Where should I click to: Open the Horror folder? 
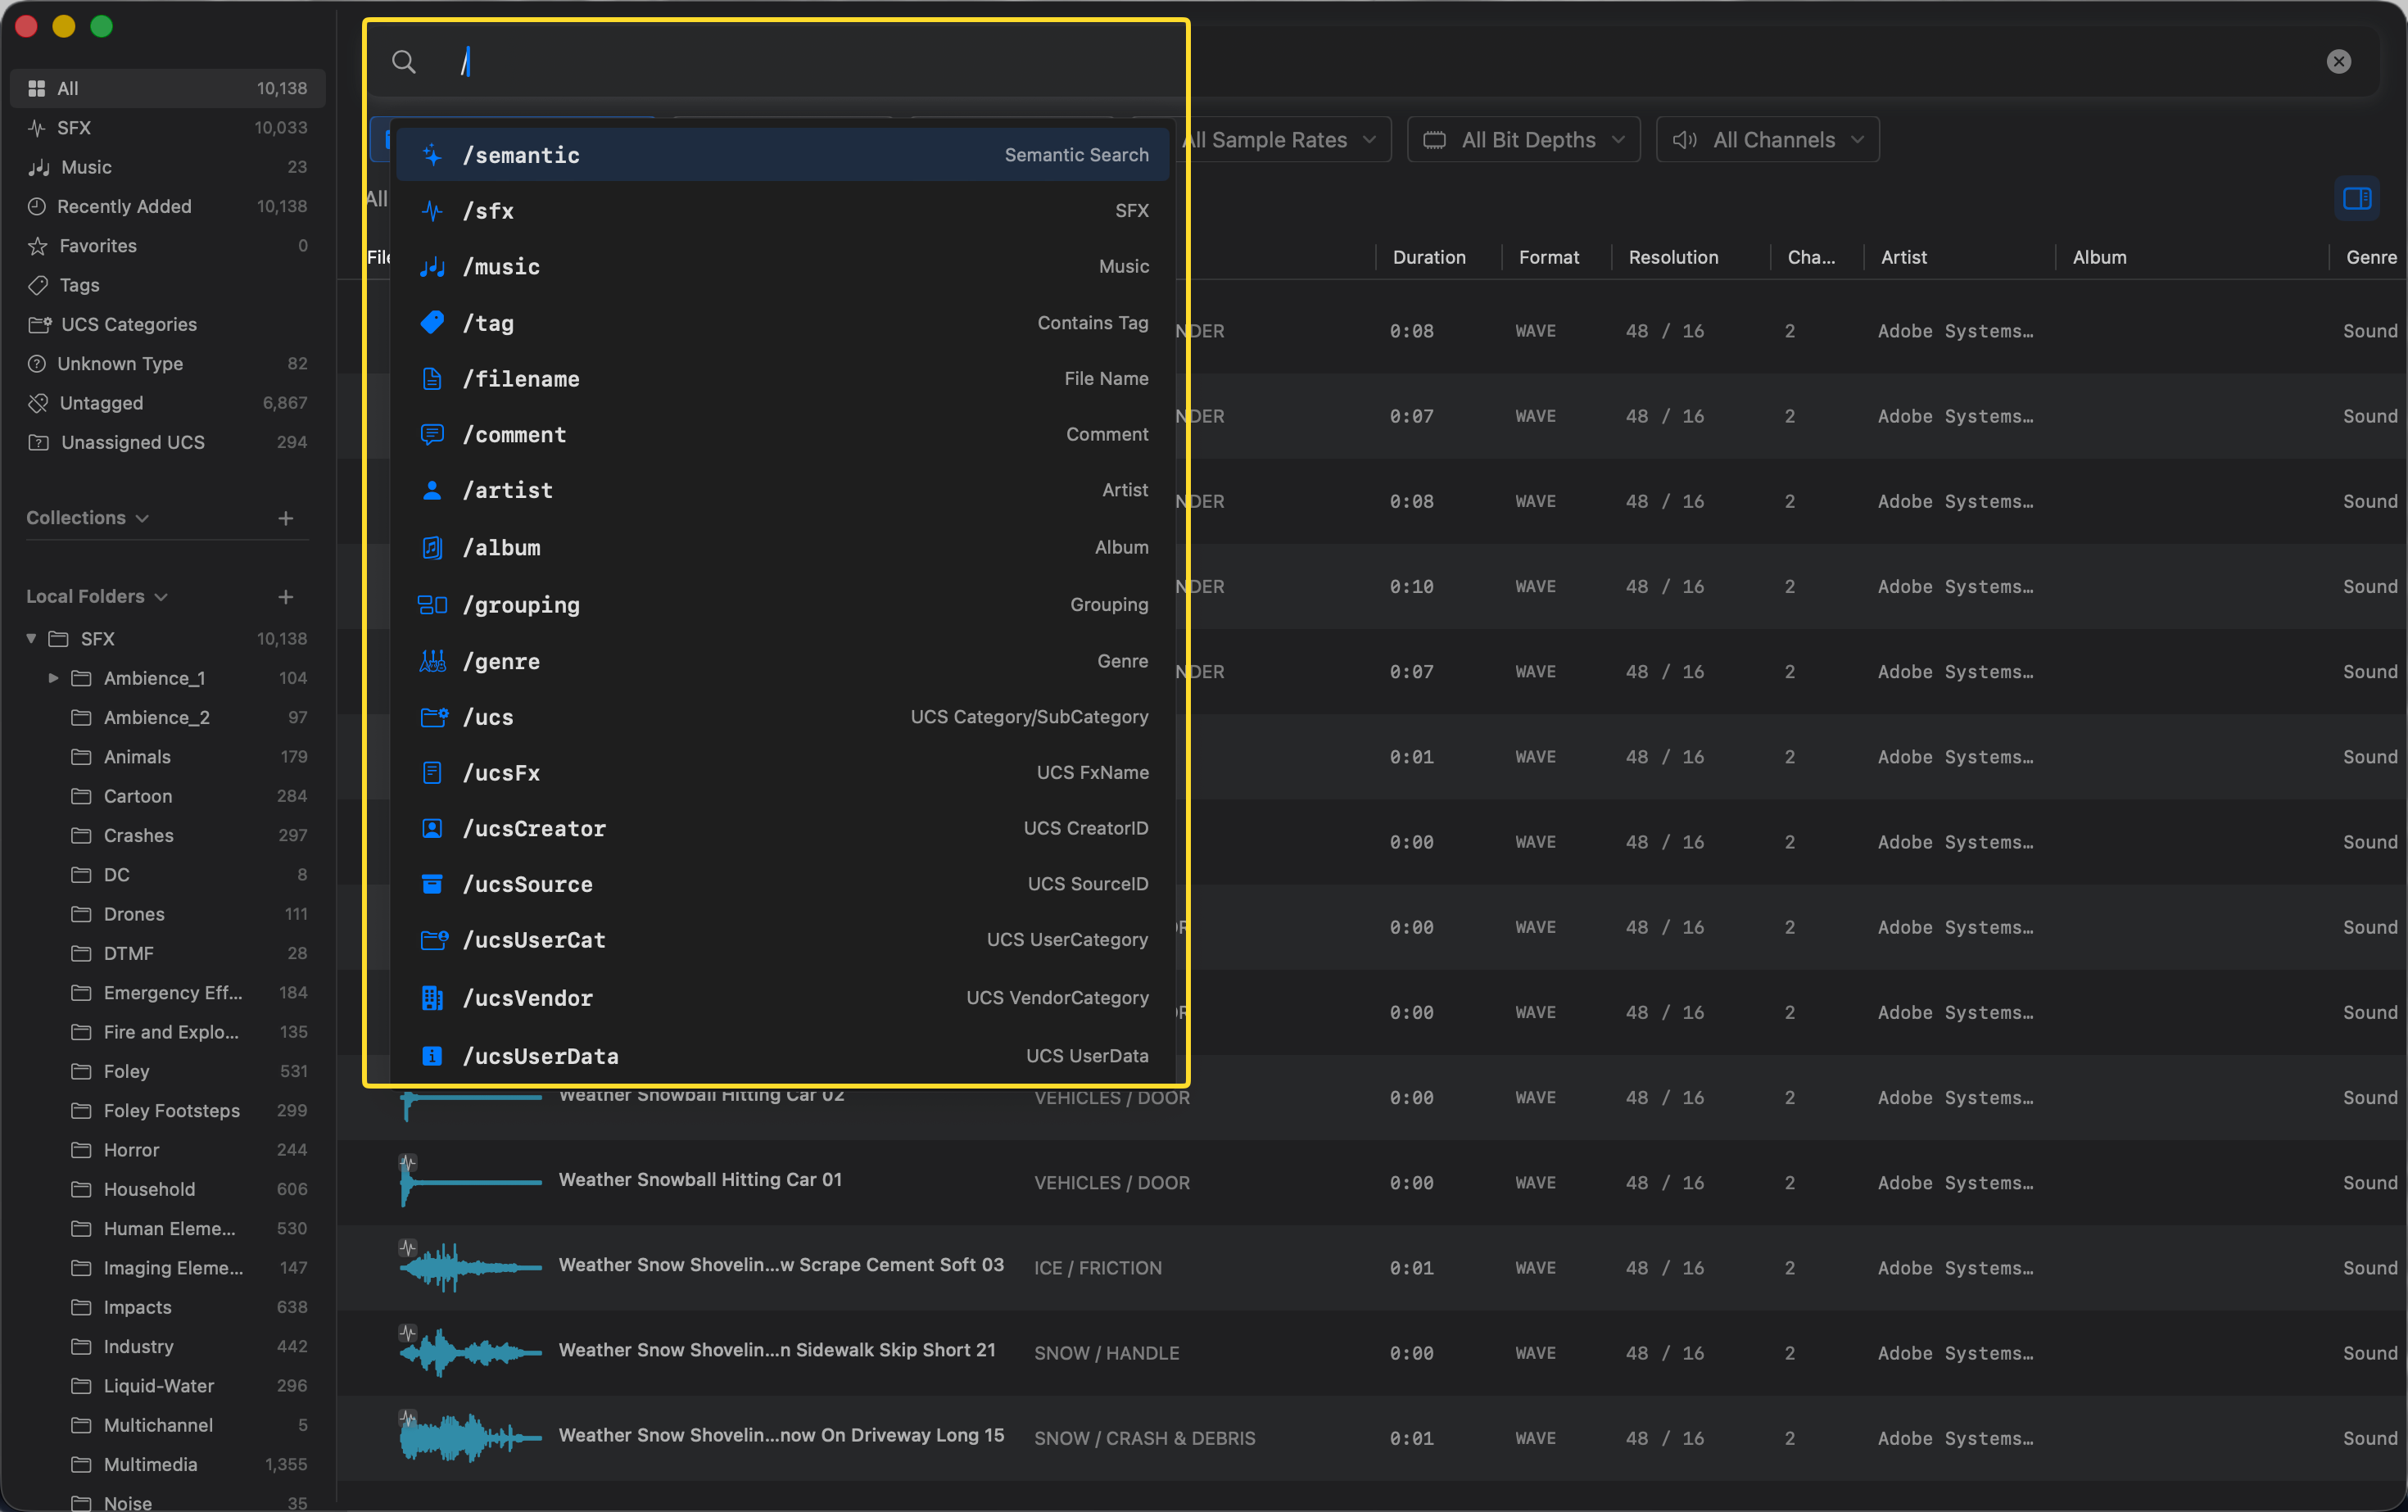tap(168, 1150)
